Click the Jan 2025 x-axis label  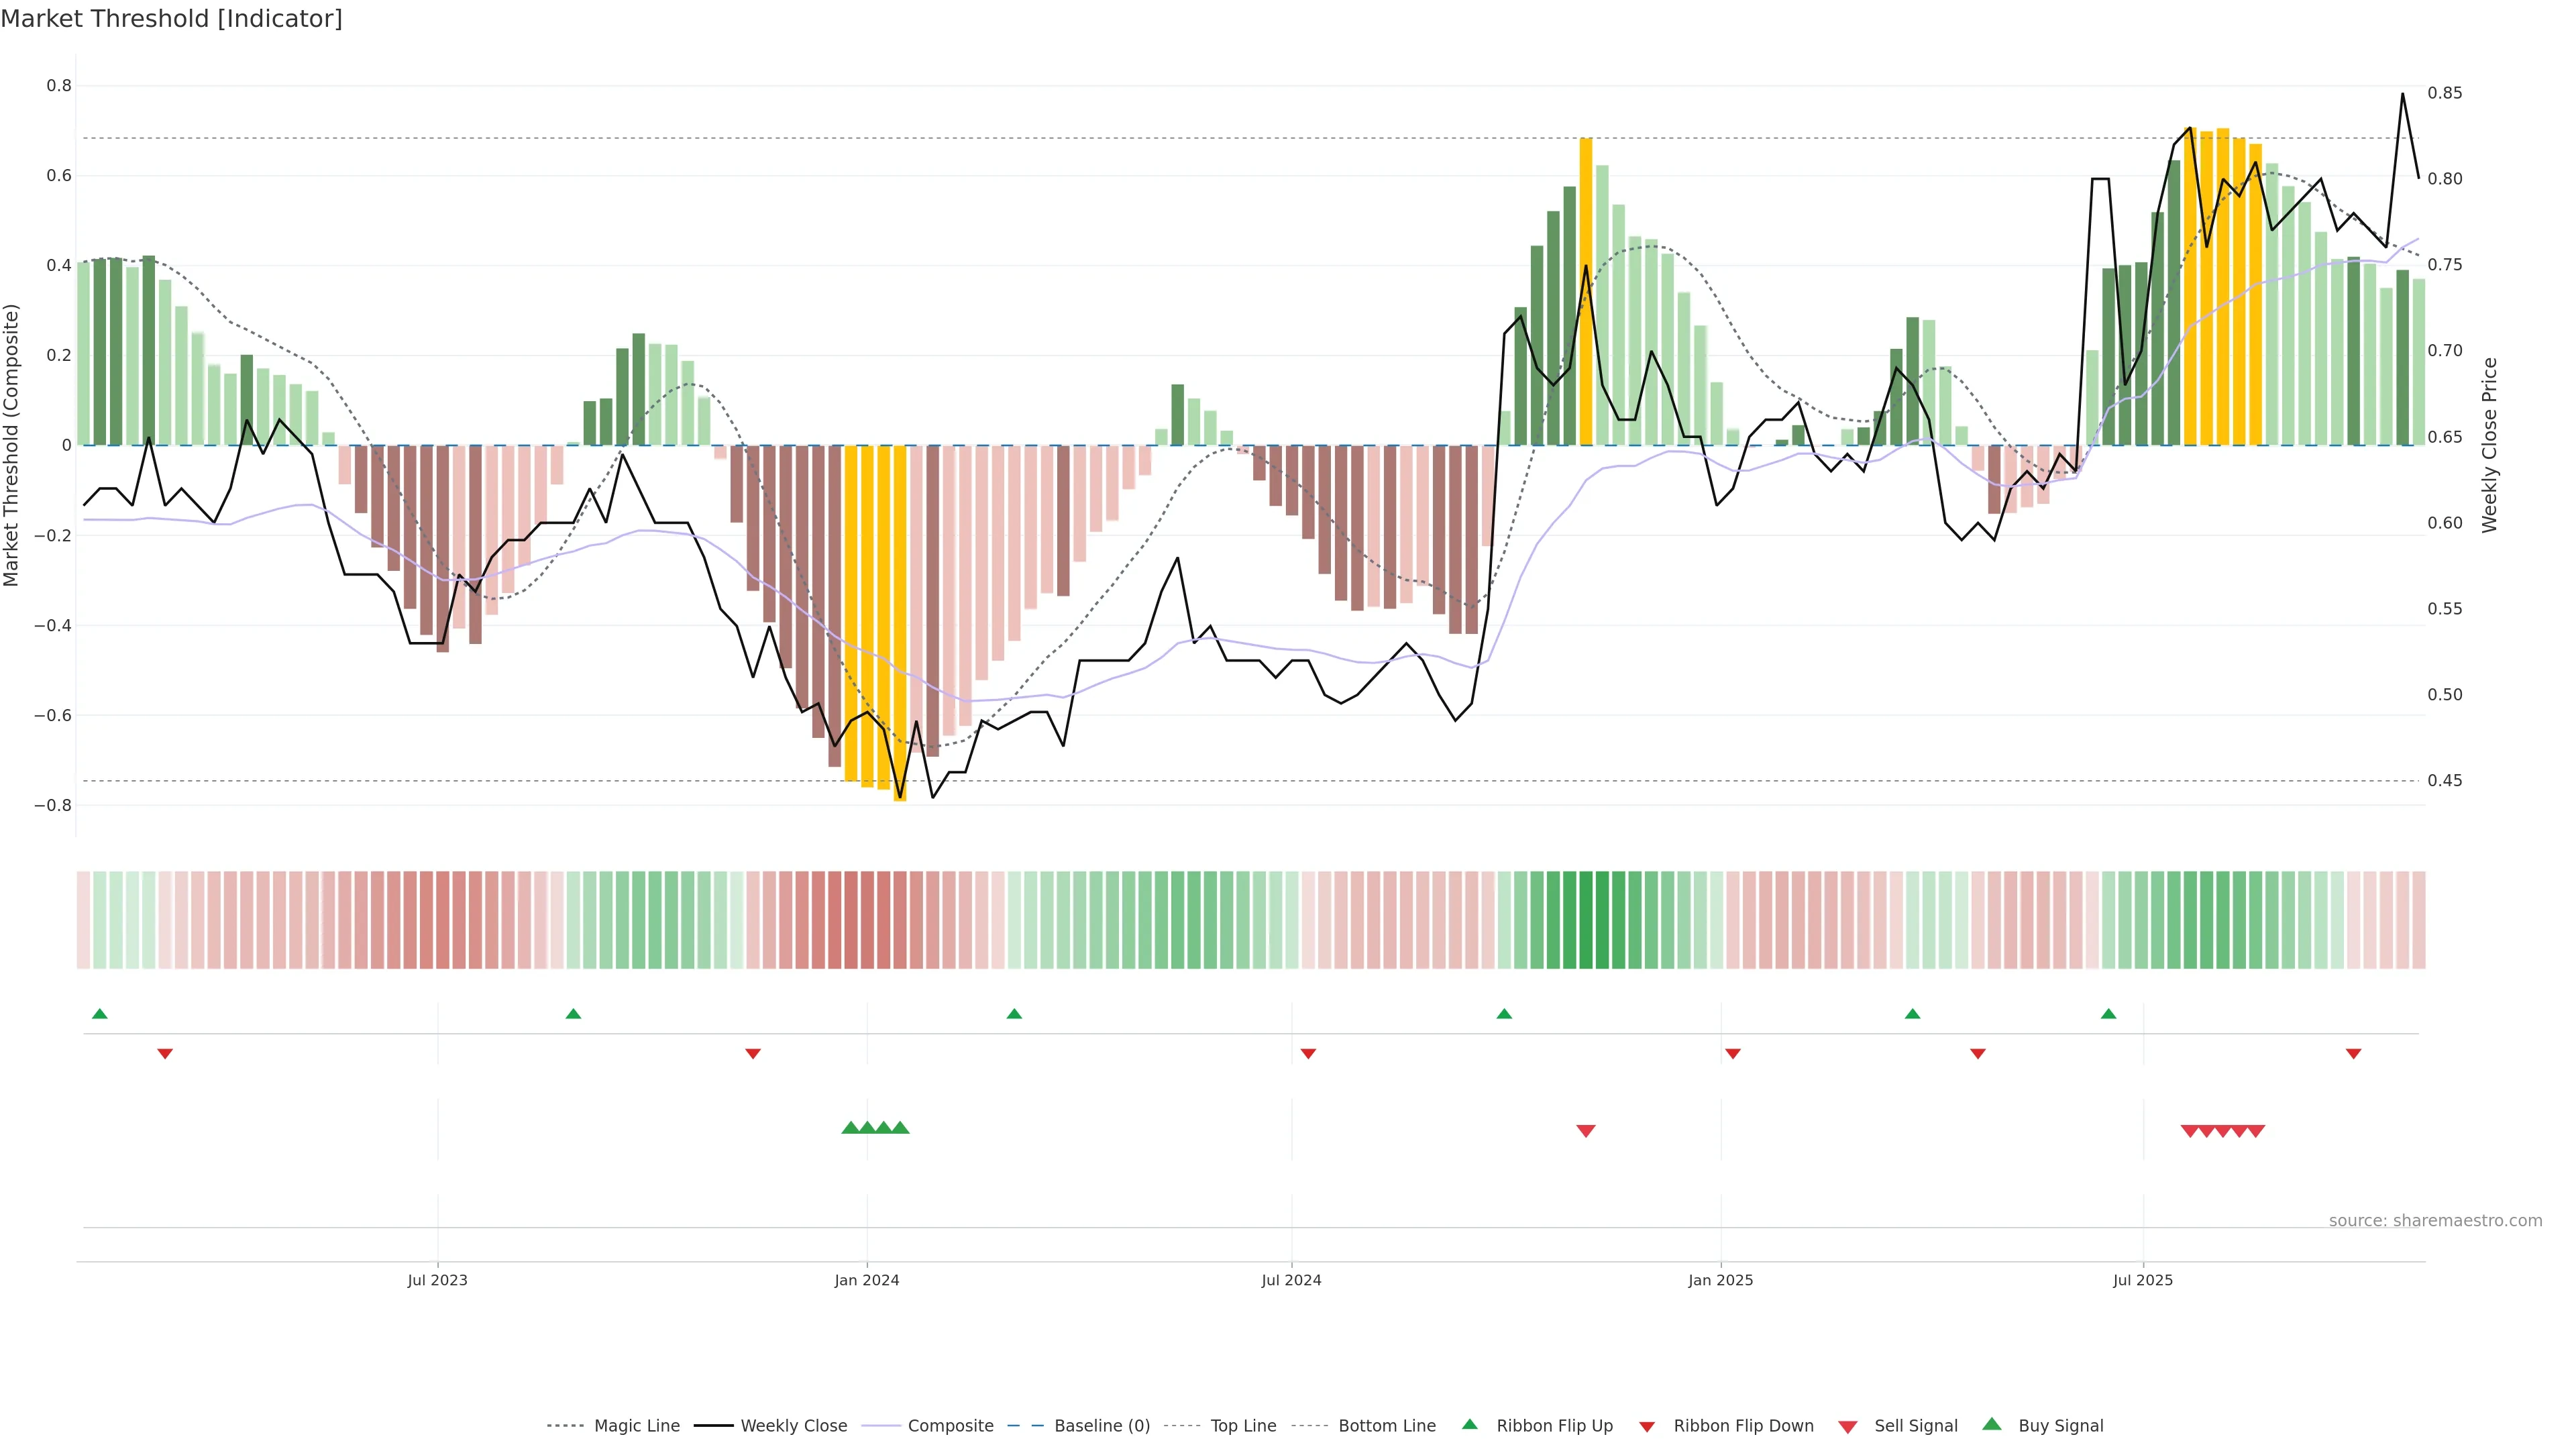click(x=1720, y=1281)
